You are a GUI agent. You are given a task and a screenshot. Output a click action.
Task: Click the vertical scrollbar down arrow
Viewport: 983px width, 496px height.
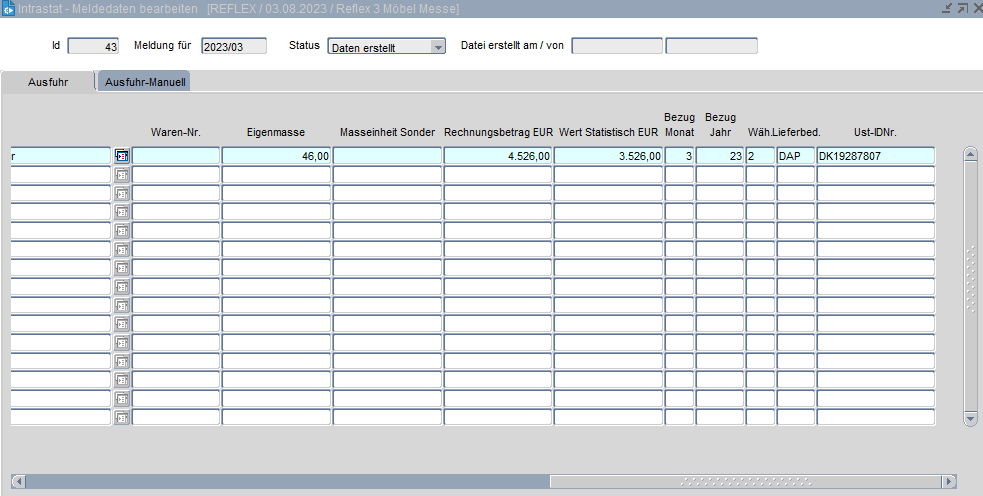click(x=969, y=419)
